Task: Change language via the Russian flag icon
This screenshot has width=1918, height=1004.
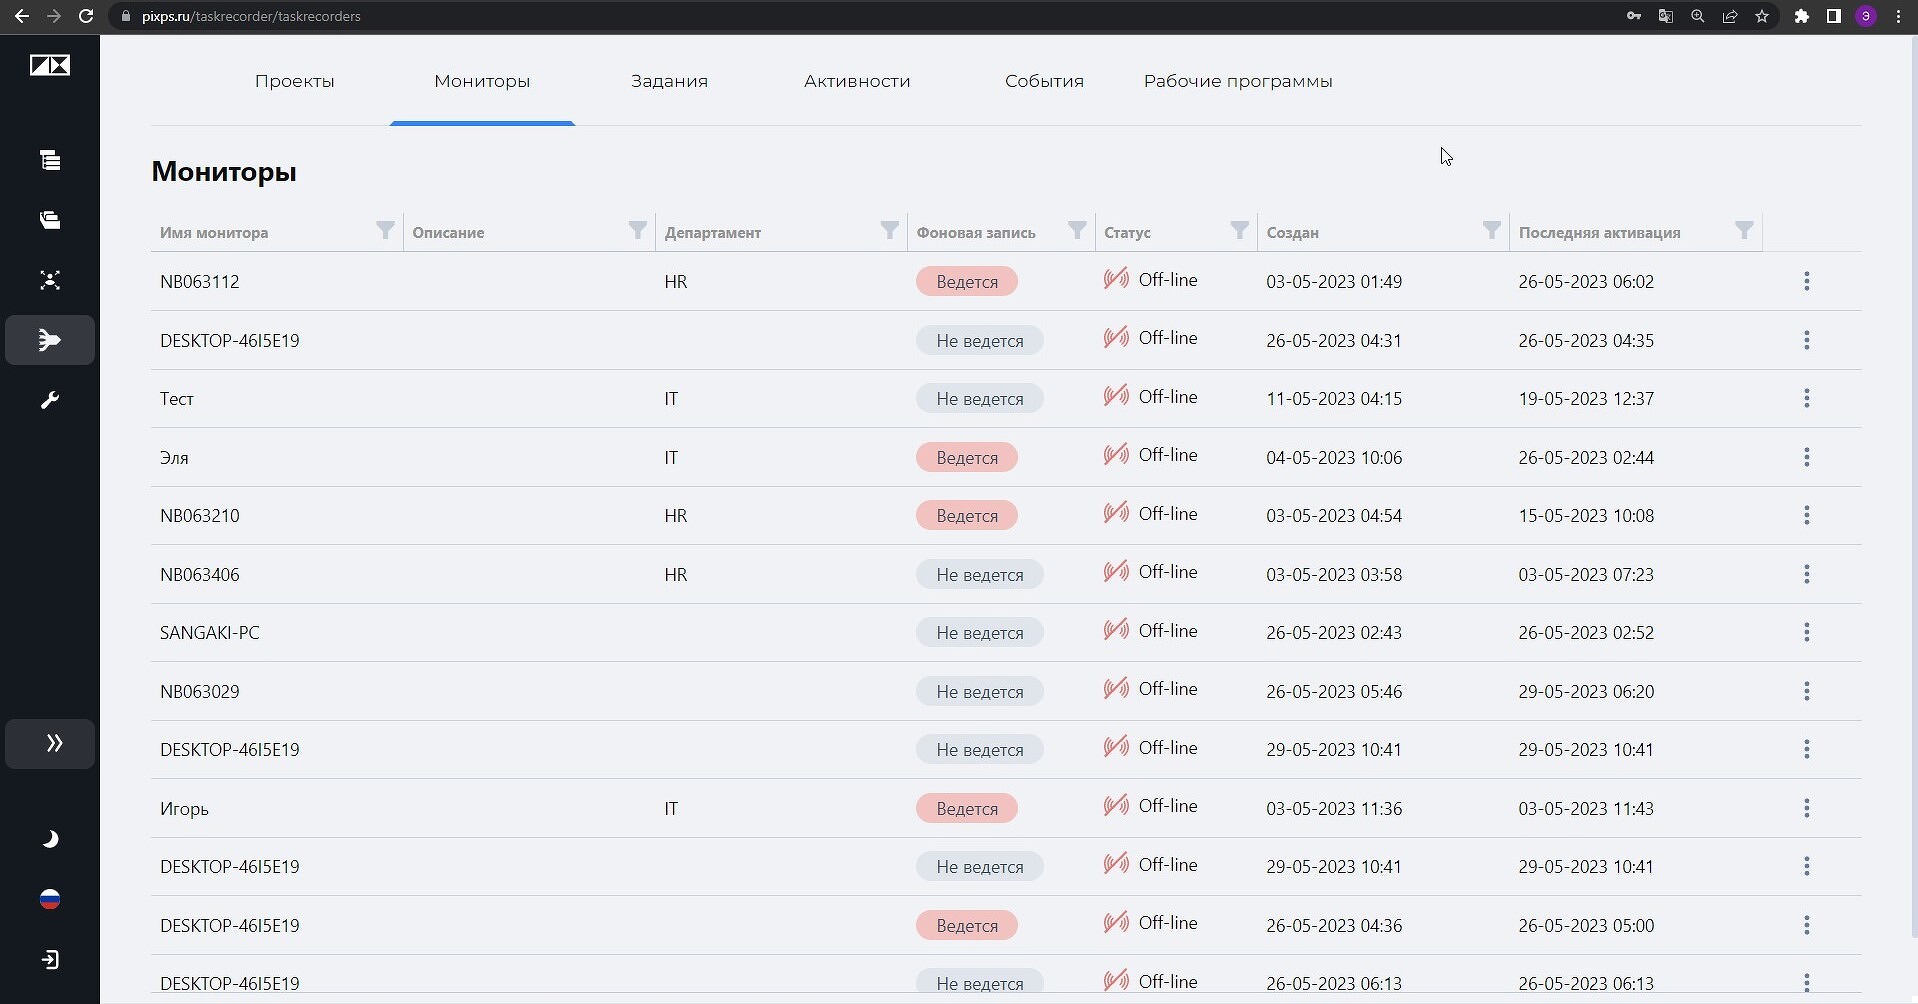Action: (50, 899)
